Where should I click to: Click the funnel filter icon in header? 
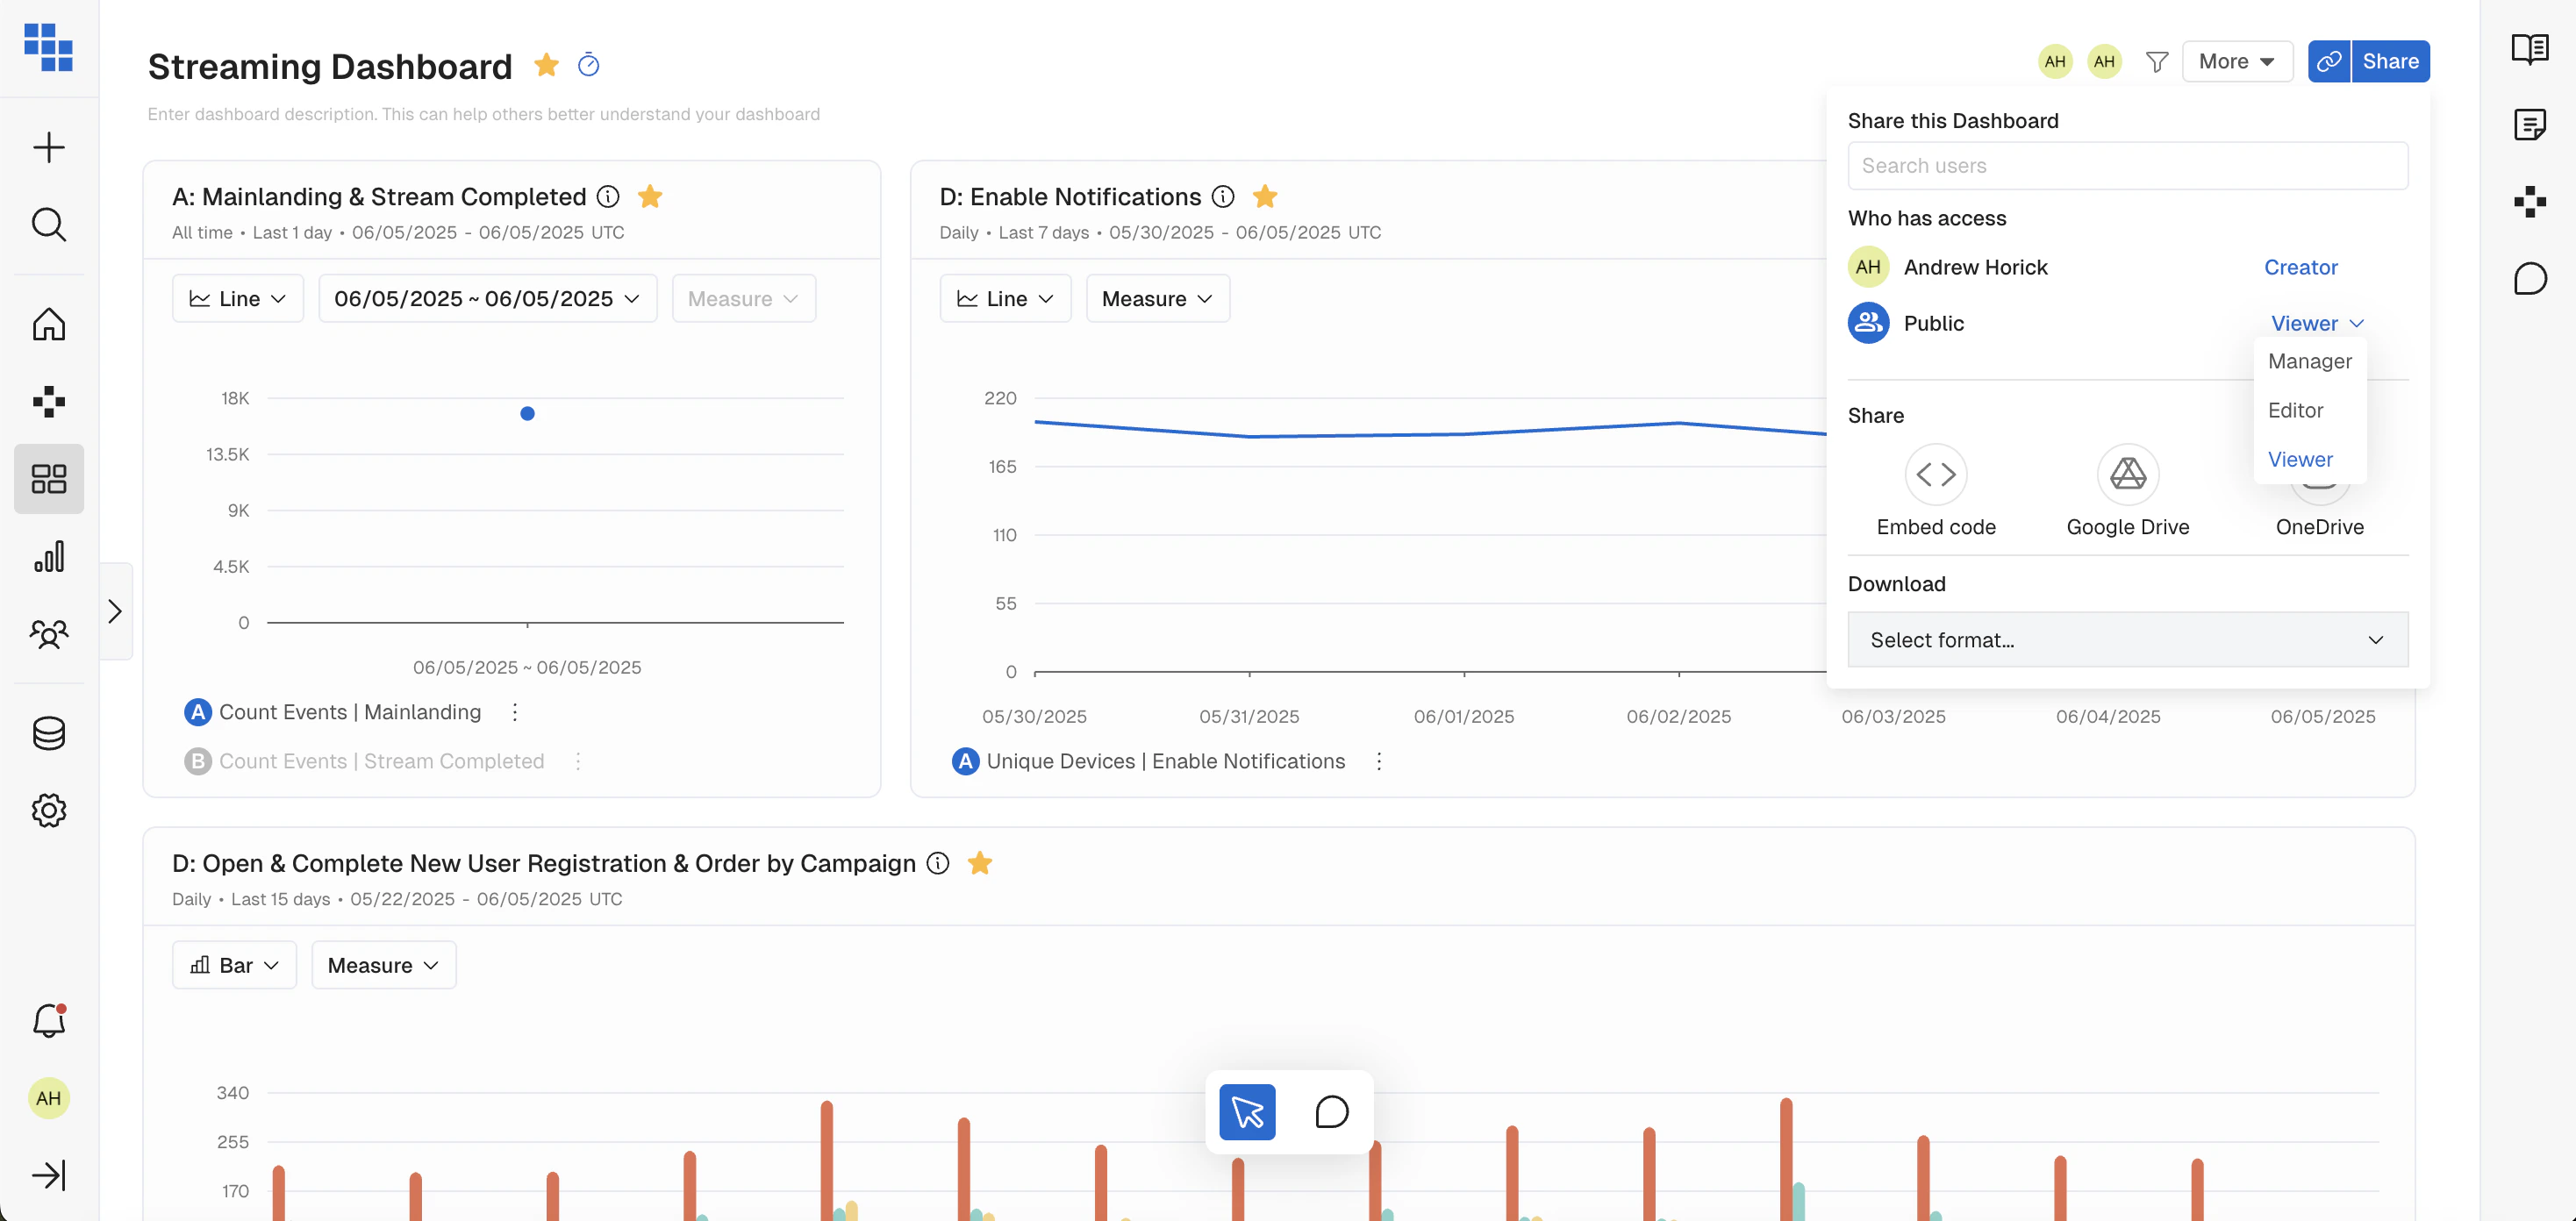coord(2157,62)
